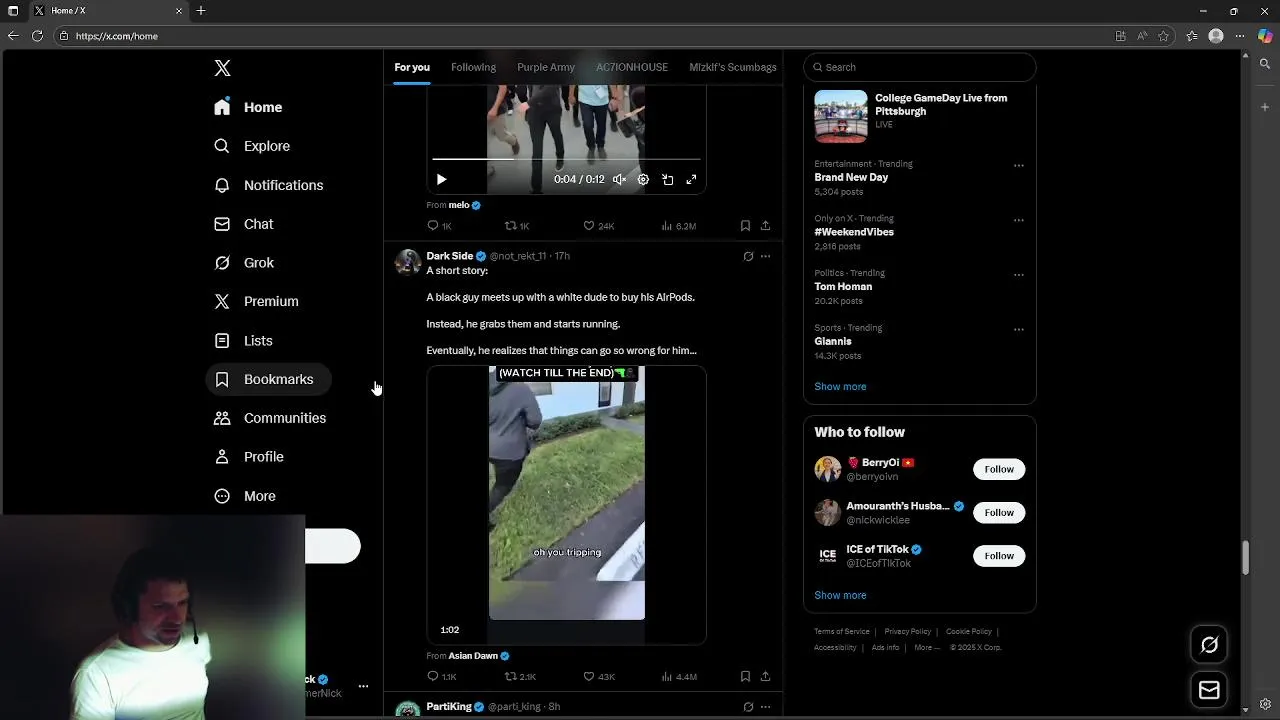This screenshot has width=1280, height=720.
Task: Switch to For you tab
Action: point(412,67)
